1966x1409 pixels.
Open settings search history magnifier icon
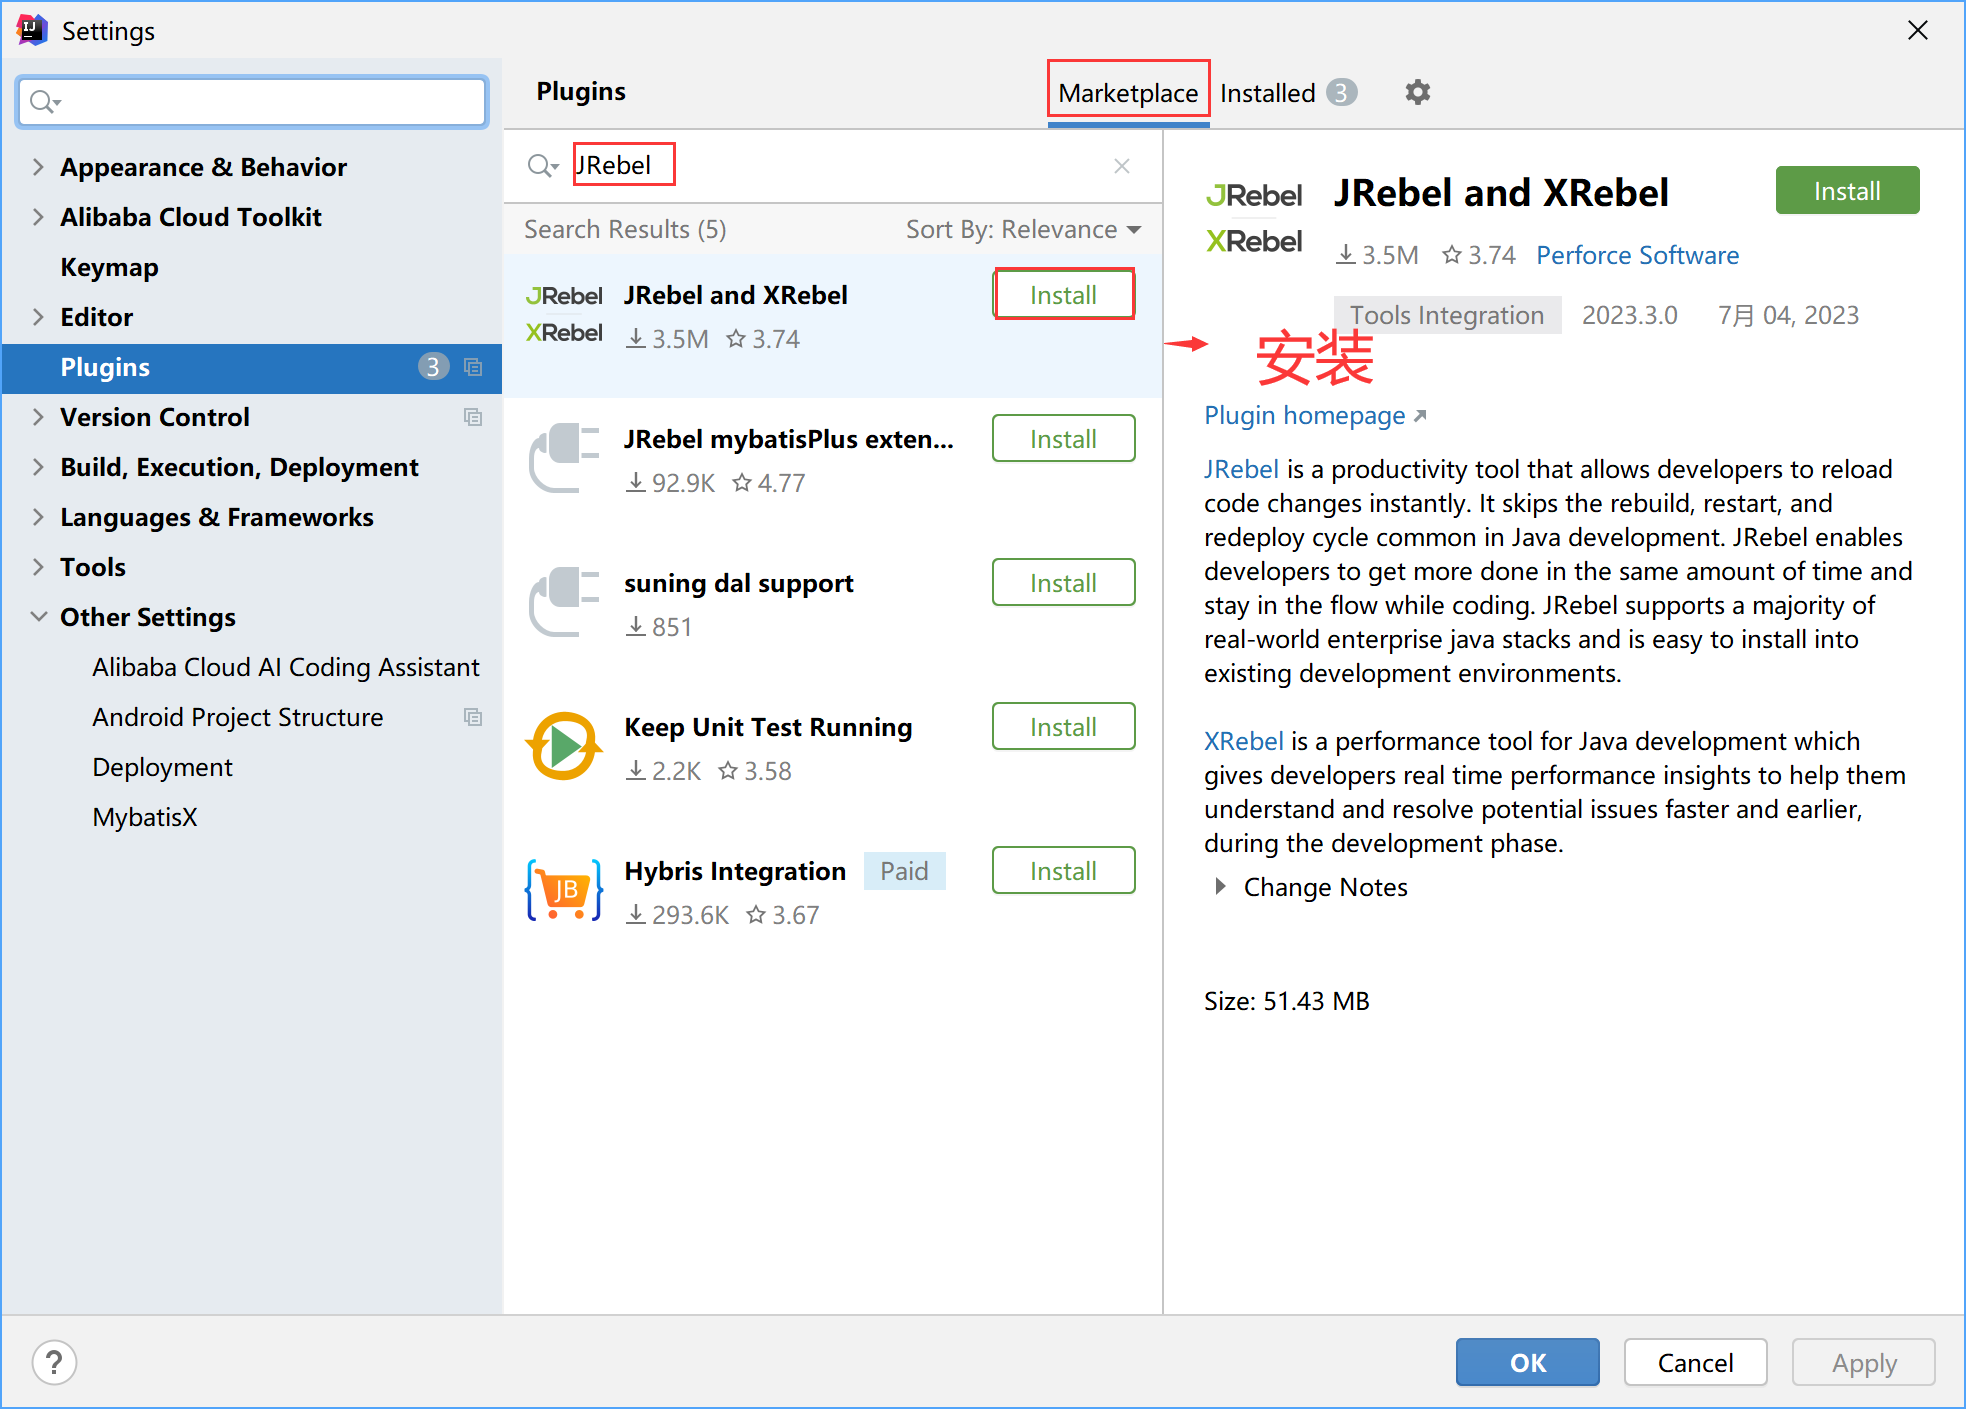coord(45,101)
